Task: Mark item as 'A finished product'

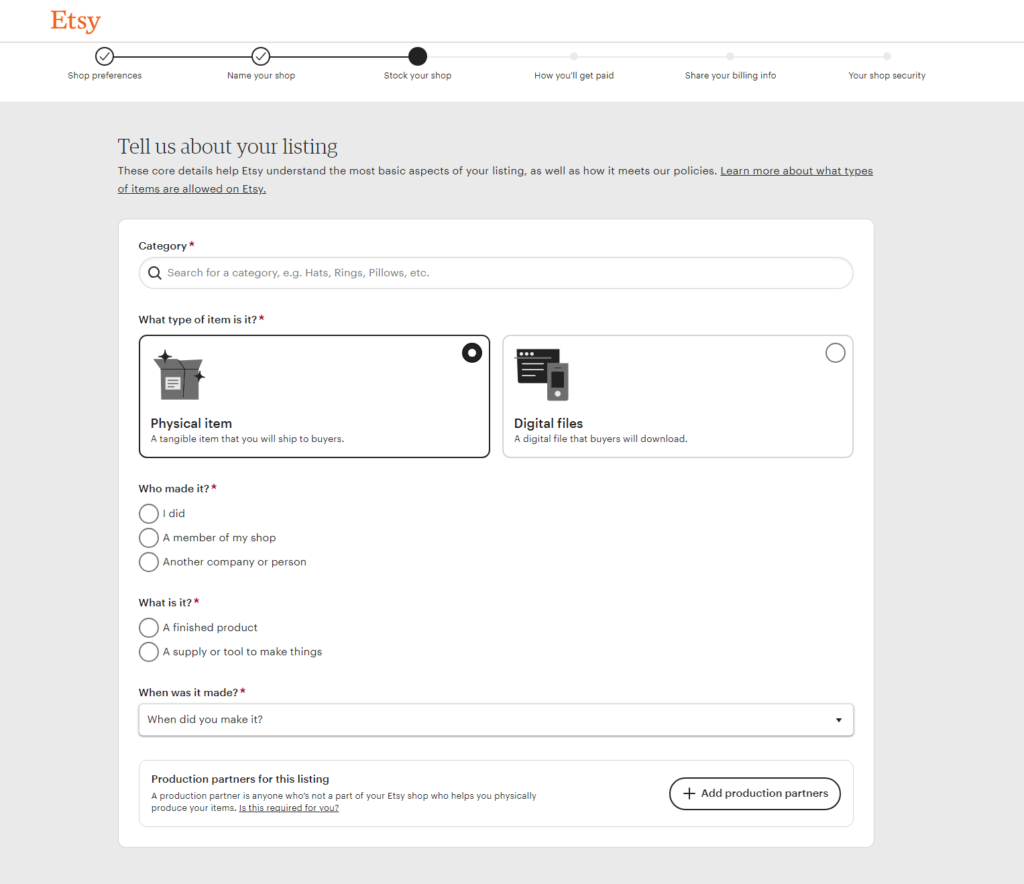Action: [148, 627]
